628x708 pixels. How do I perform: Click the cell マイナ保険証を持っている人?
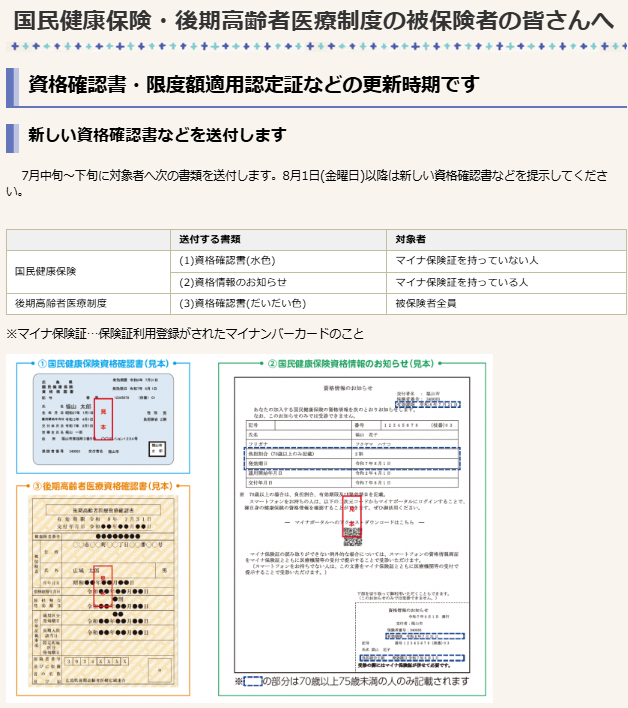tap(506, 282)
